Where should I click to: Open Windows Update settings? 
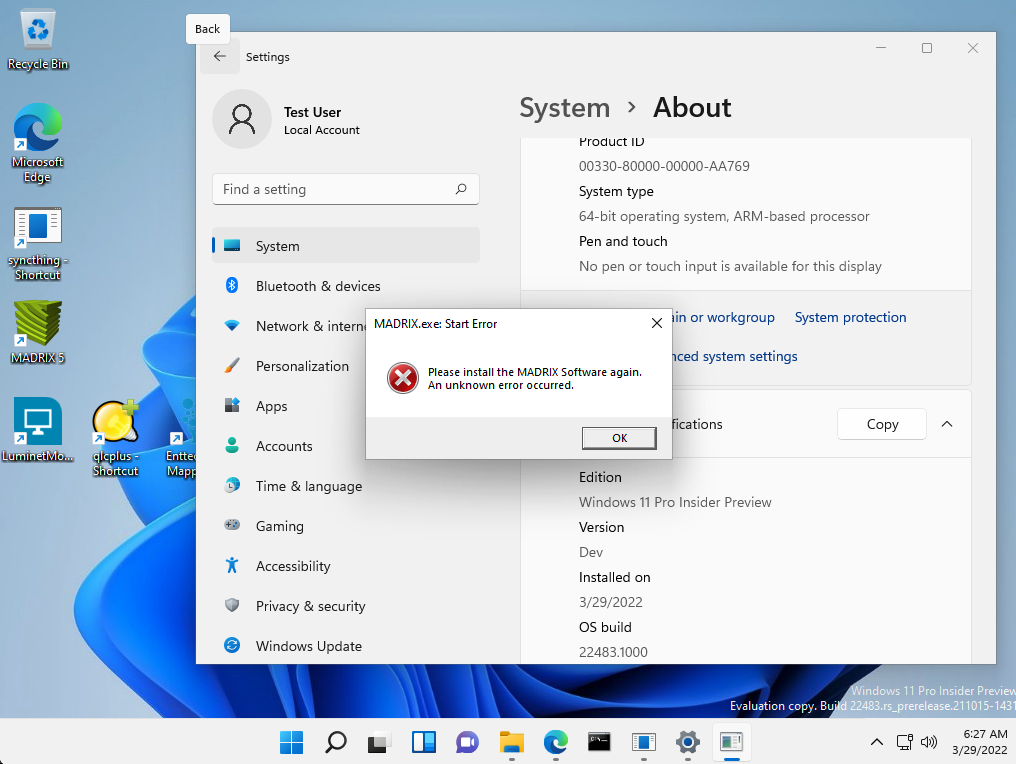click(345, 646)
